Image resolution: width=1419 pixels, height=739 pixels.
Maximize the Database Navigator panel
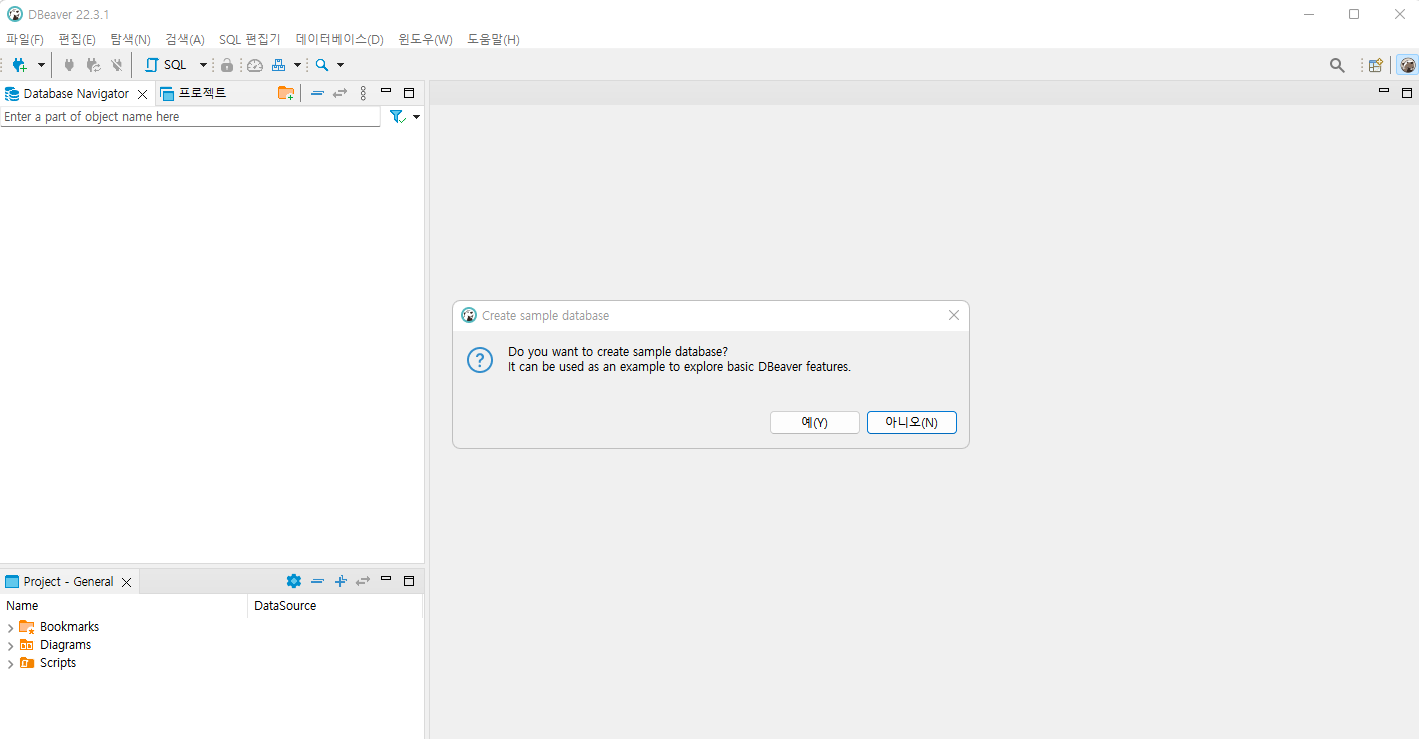pyautogui.click(x=409, y=93)
